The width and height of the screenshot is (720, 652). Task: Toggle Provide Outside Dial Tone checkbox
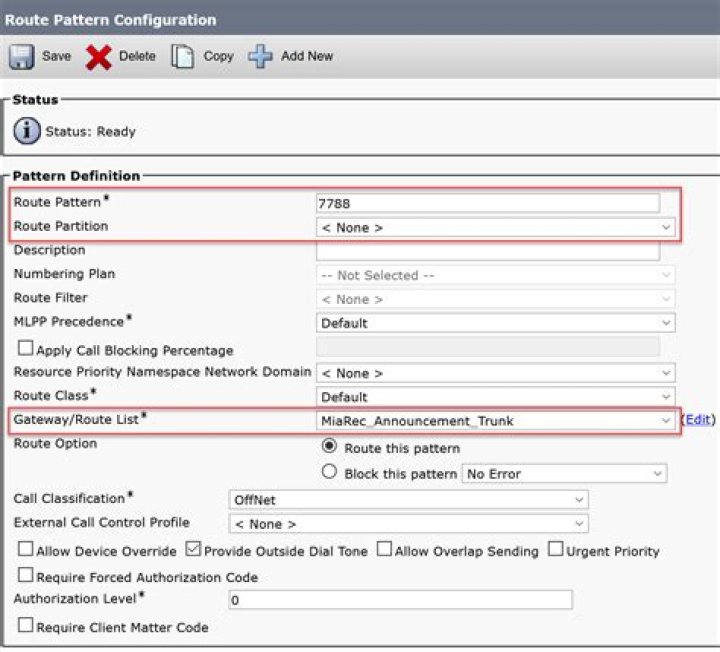click(193, 551)
